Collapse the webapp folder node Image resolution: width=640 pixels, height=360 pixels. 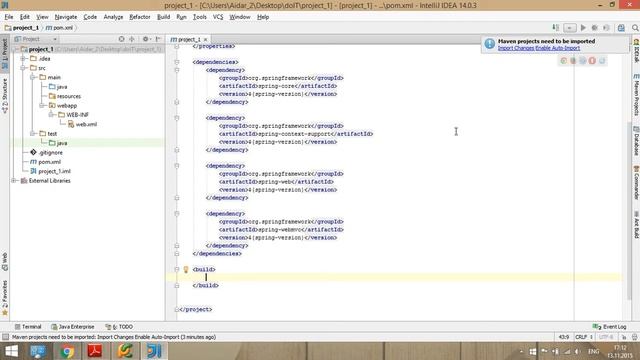[42, 106]
